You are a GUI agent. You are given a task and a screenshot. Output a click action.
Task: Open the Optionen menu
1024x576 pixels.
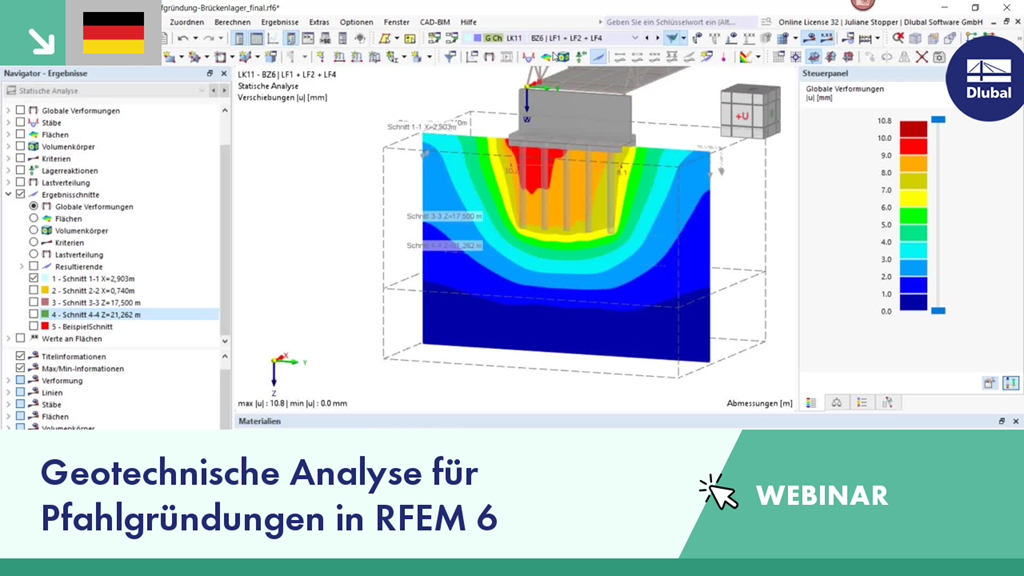(357, 22)
